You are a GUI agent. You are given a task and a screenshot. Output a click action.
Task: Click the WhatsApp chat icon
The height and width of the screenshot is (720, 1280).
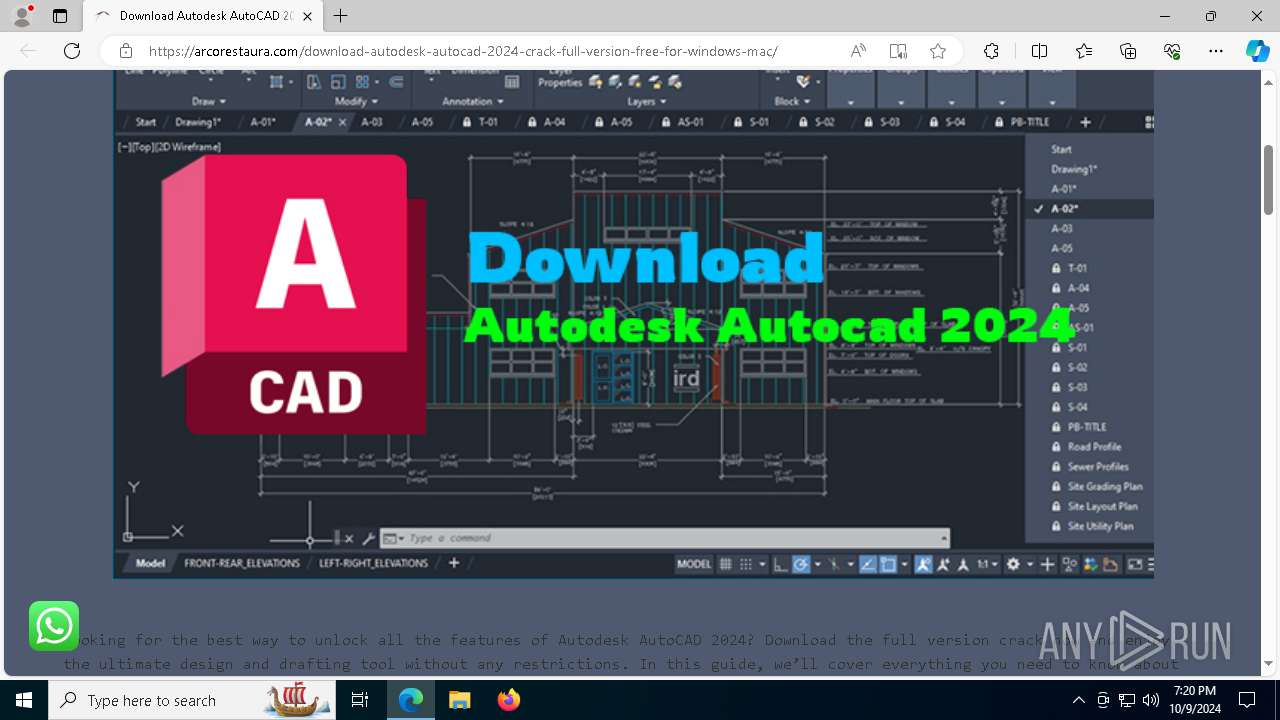pos(54,626)
